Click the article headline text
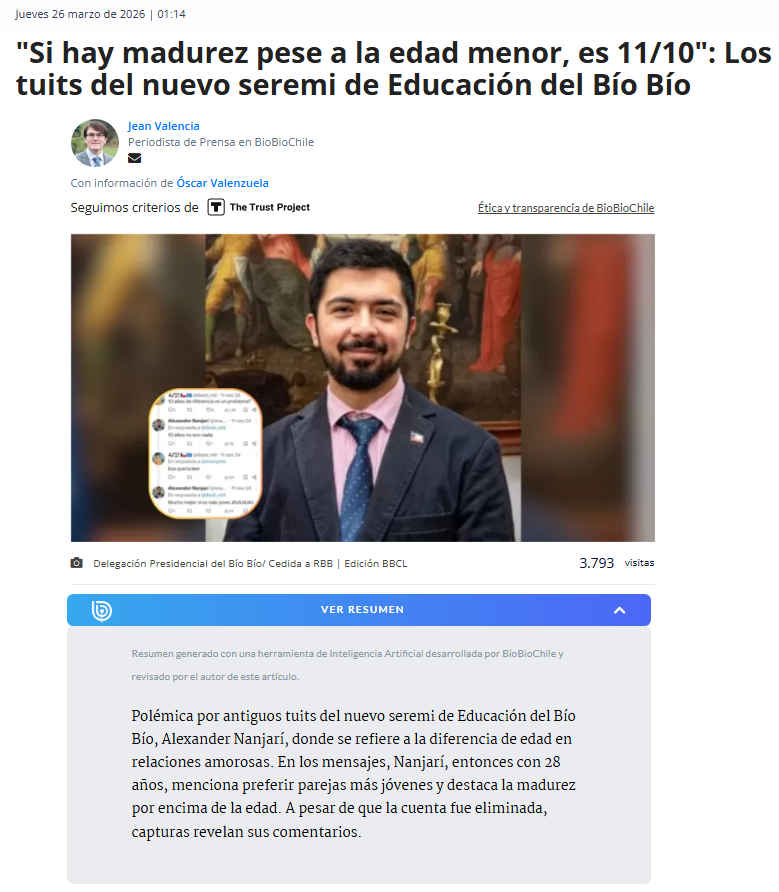779x892 pixels. click(393, 68)
